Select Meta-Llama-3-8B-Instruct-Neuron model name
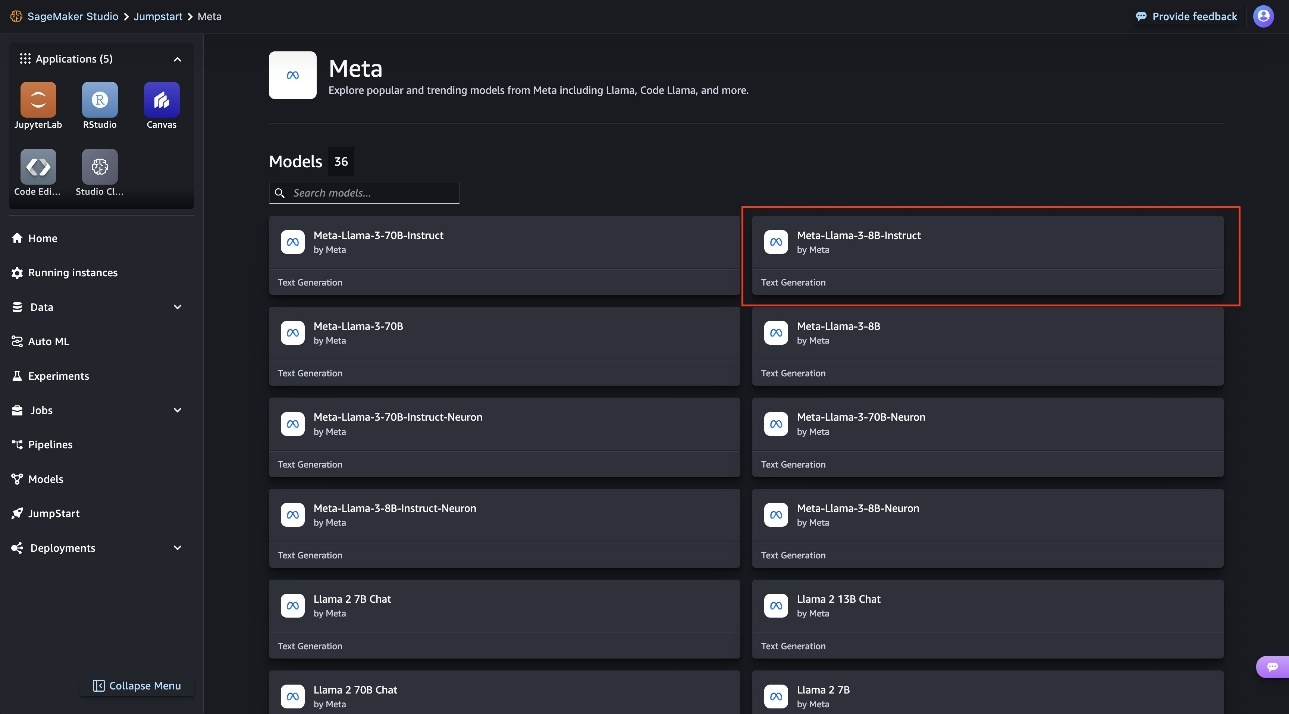This screenshot has height=714, width=1289. (395, 508)
